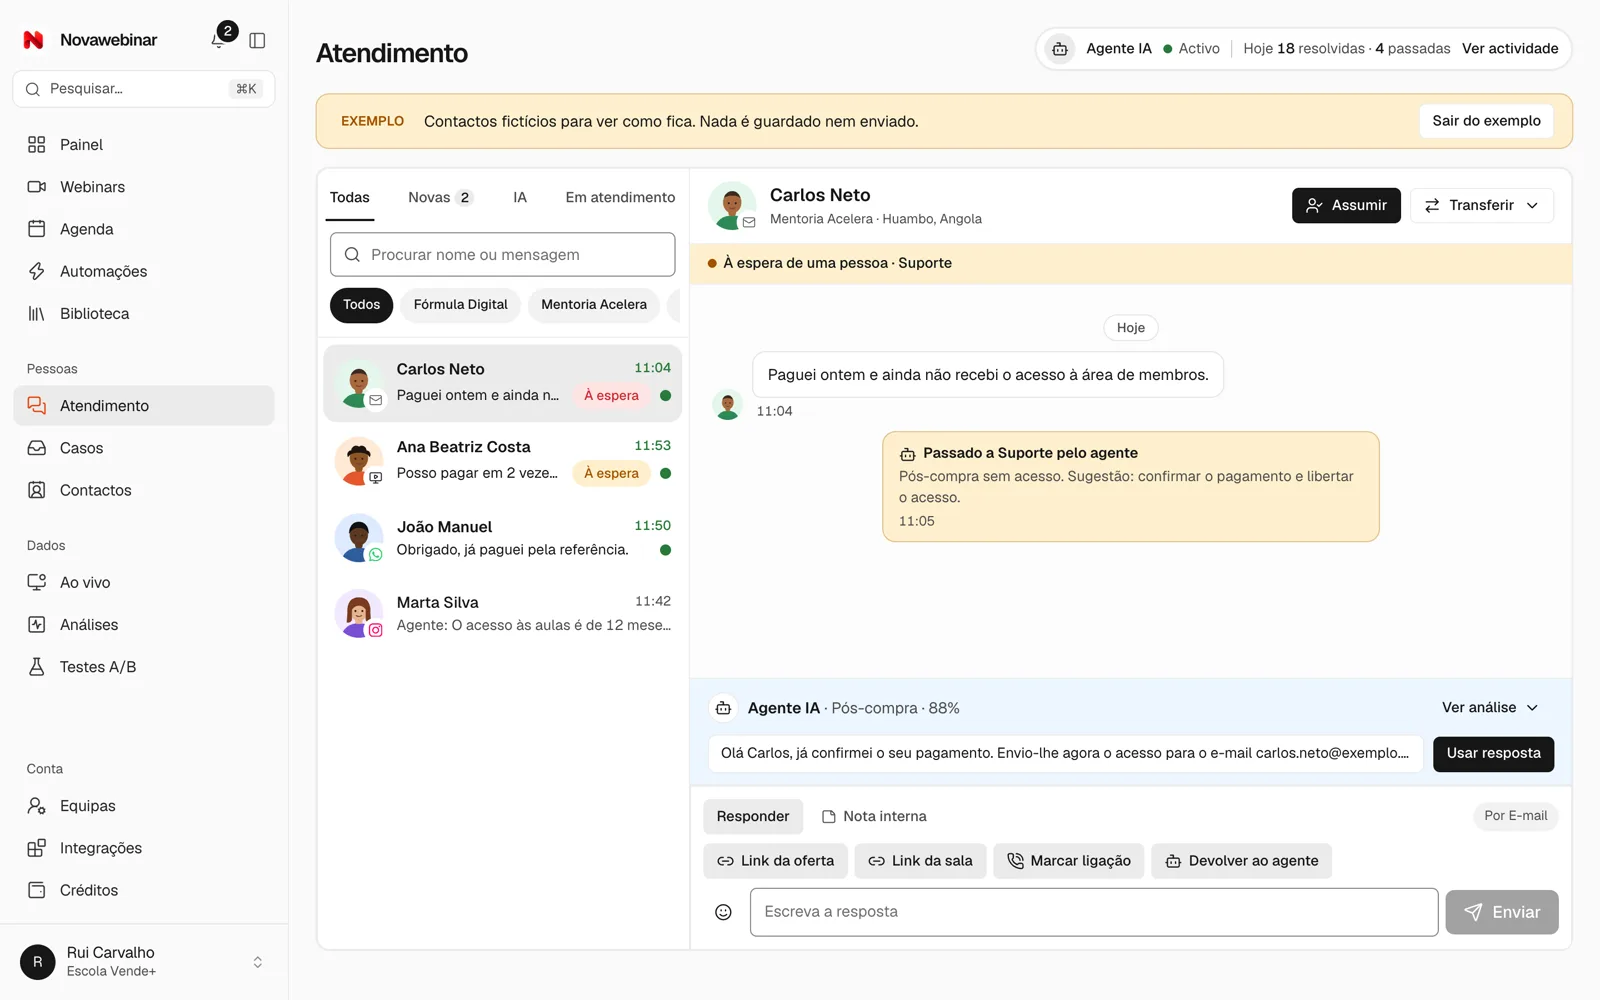Click Devolver ao agente button
Image resolution: width=1600 pixels, height=1000 pixels.
1241,861
